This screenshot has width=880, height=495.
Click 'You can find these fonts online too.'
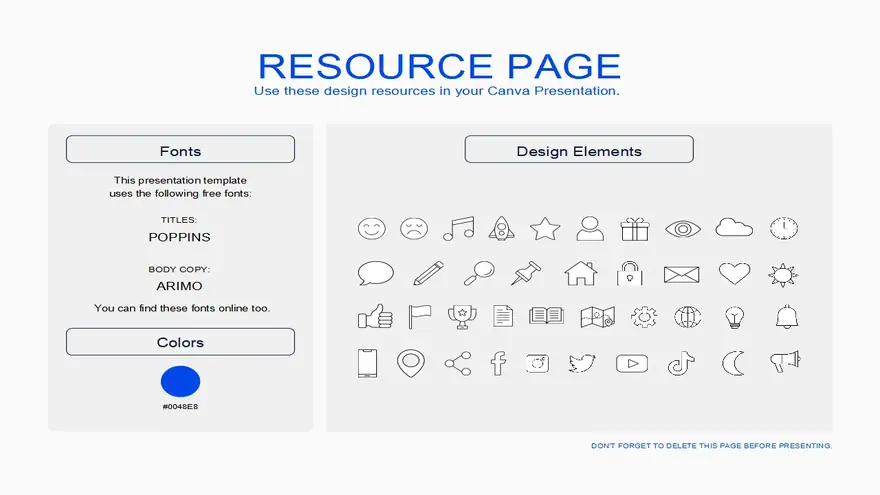(x=182, y=308)
